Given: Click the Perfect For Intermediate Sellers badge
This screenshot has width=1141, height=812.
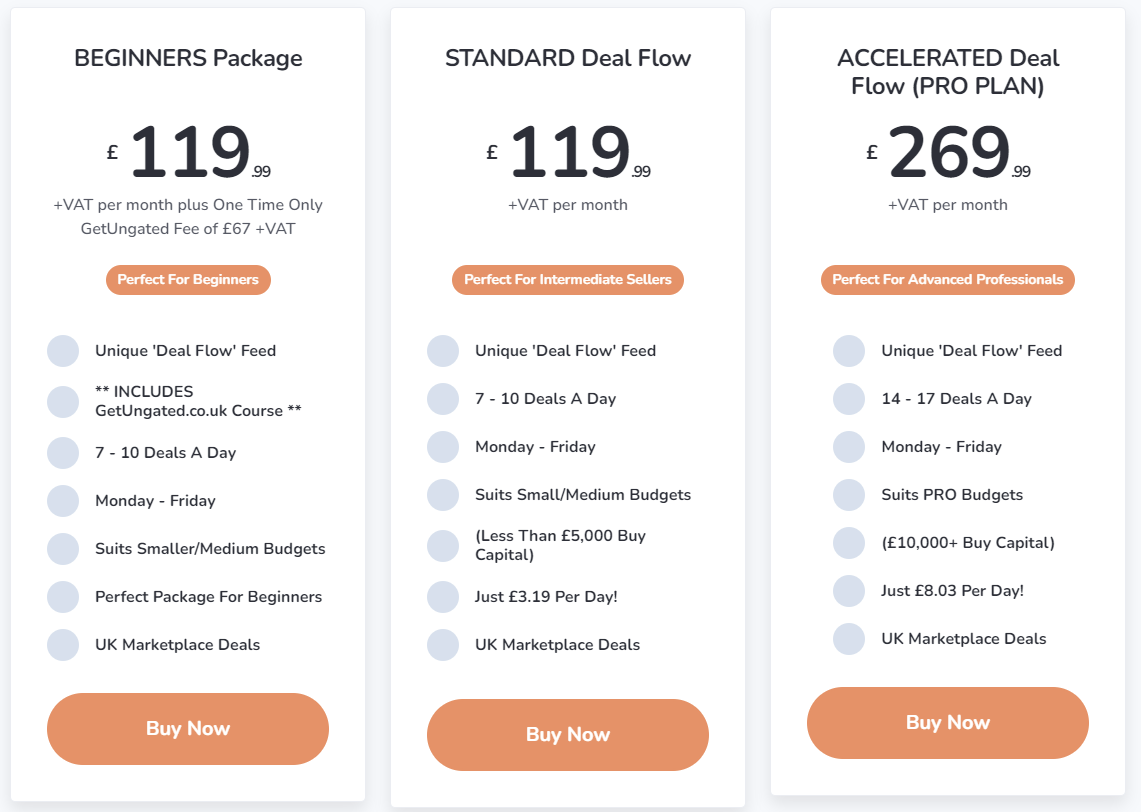Looking at the screenshot, I should click(x=568, y=279).
